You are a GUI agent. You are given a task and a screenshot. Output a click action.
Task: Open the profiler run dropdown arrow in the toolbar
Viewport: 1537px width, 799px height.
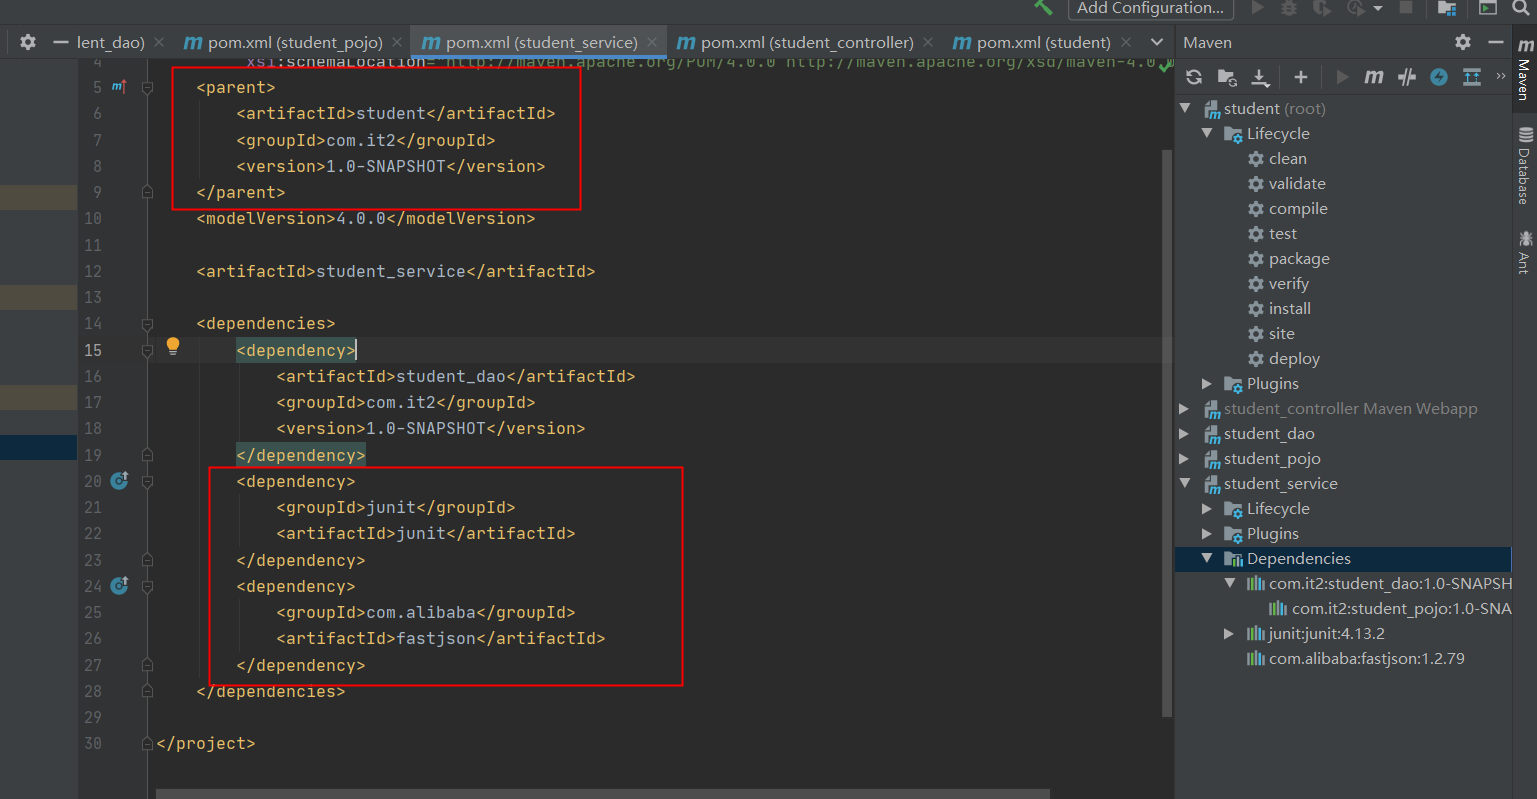[x=1377, y=8]
